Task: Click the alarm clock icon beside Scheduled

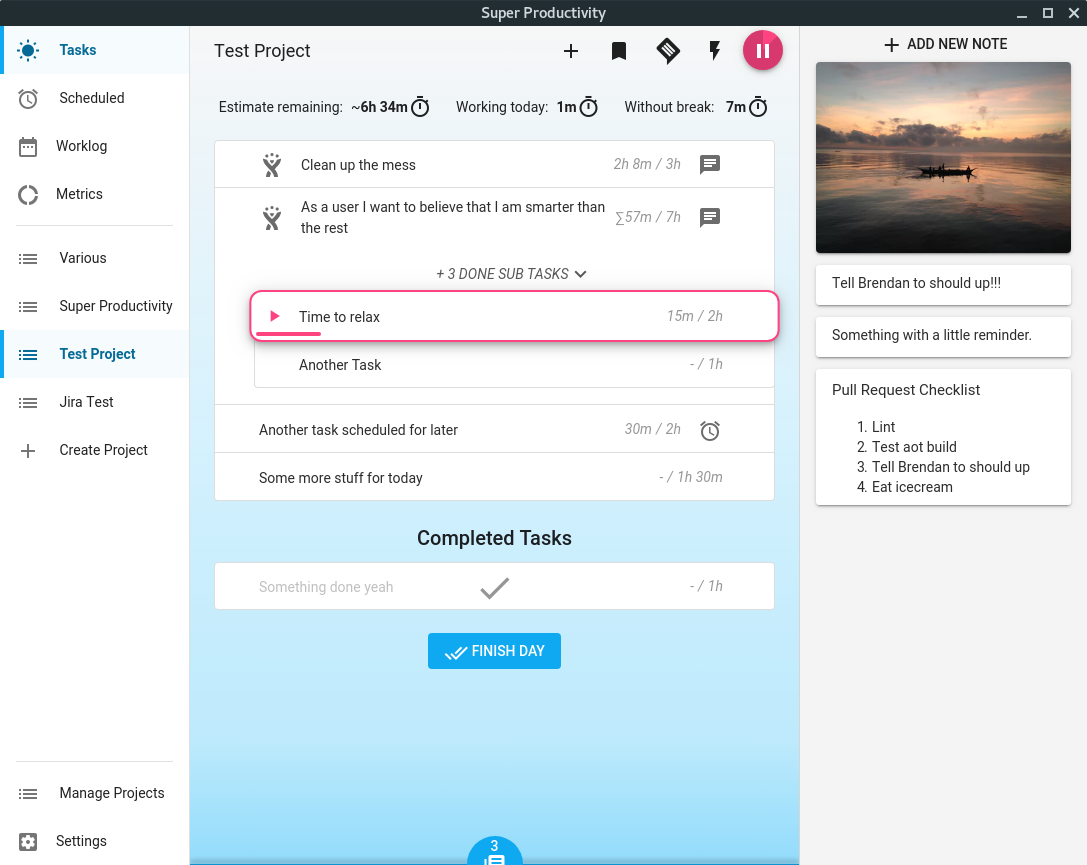Action: [28, 98]
